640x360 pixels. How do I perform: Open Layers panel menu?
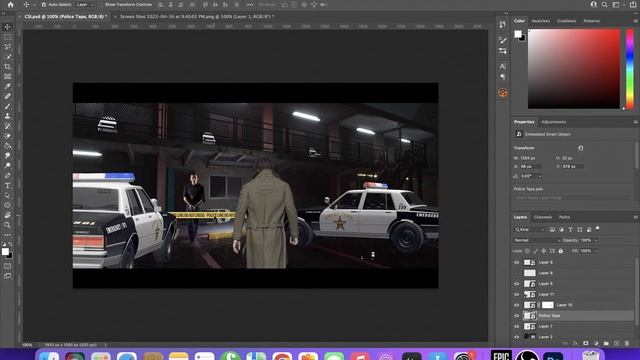(635, 217)
